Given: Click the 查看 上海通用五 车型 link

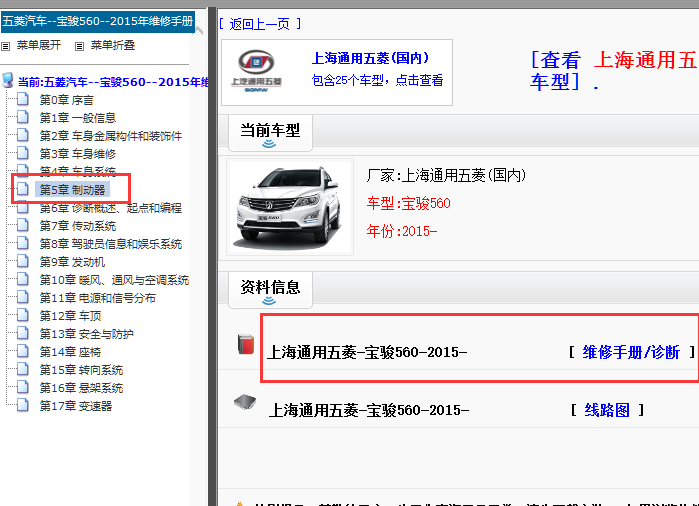Looking at the screenshot, I should (615, 71).
